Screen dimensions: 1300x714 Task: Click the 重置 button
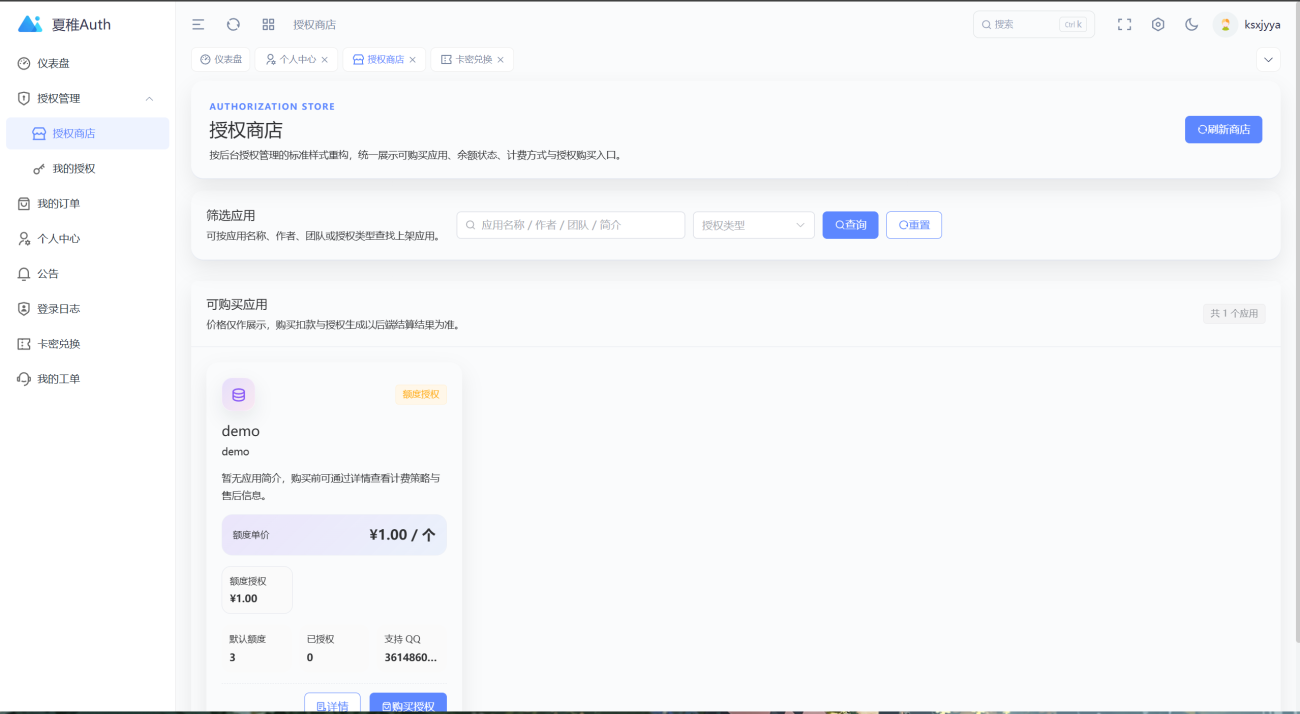coord(914,225)
